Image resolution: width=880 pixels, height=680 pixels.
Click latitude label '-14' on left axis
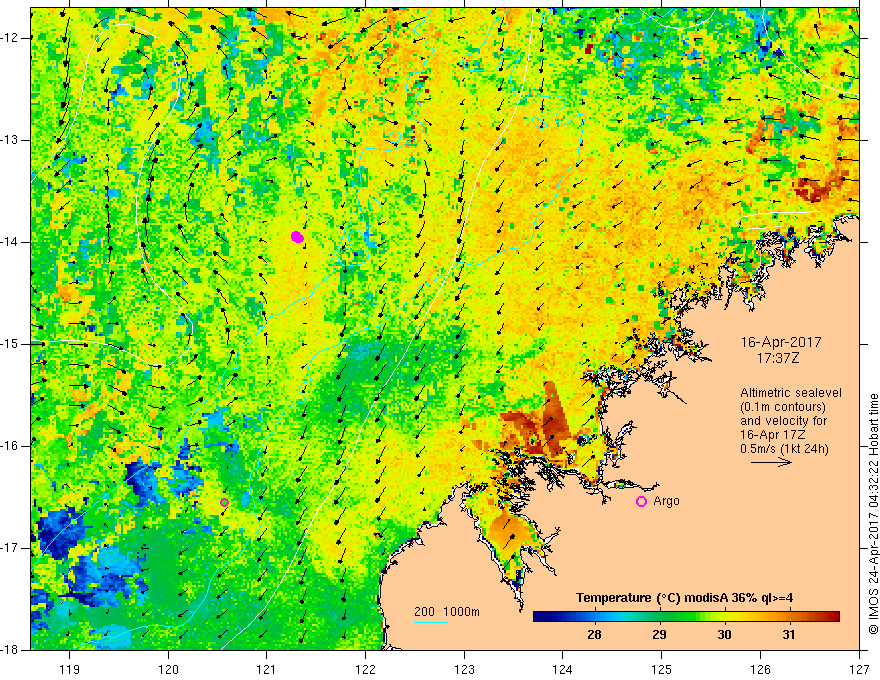pos(10,242)
